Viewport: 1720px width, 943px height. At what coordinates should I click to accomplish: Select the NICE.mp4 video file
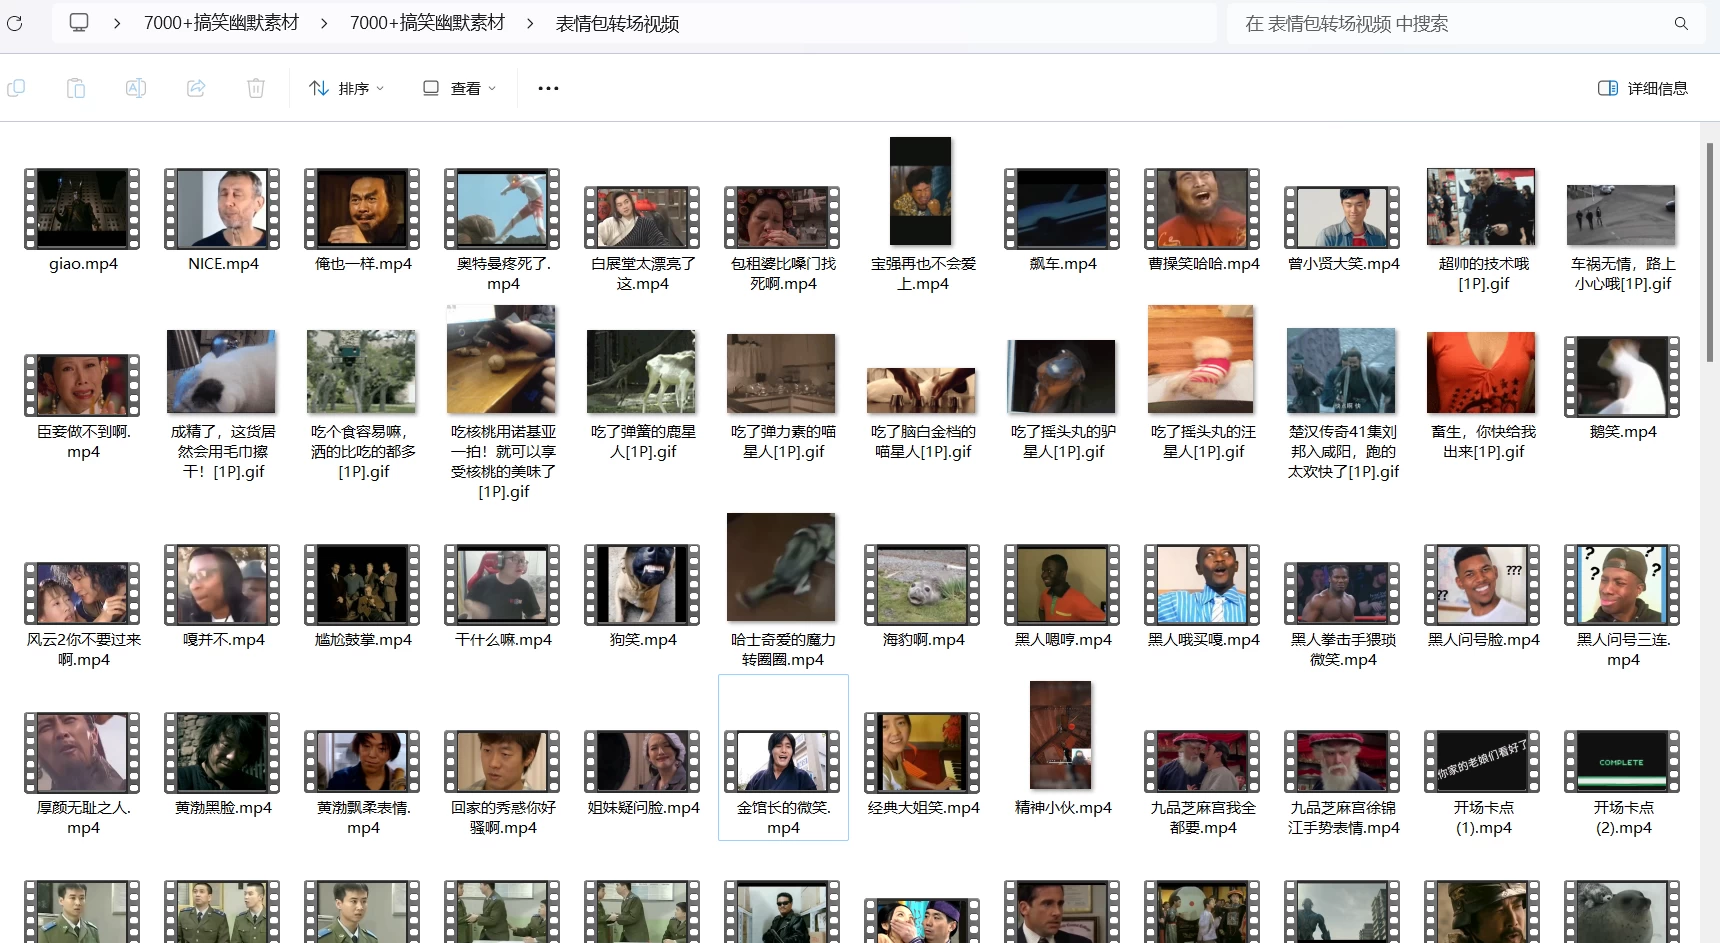(x=222, y=208)
